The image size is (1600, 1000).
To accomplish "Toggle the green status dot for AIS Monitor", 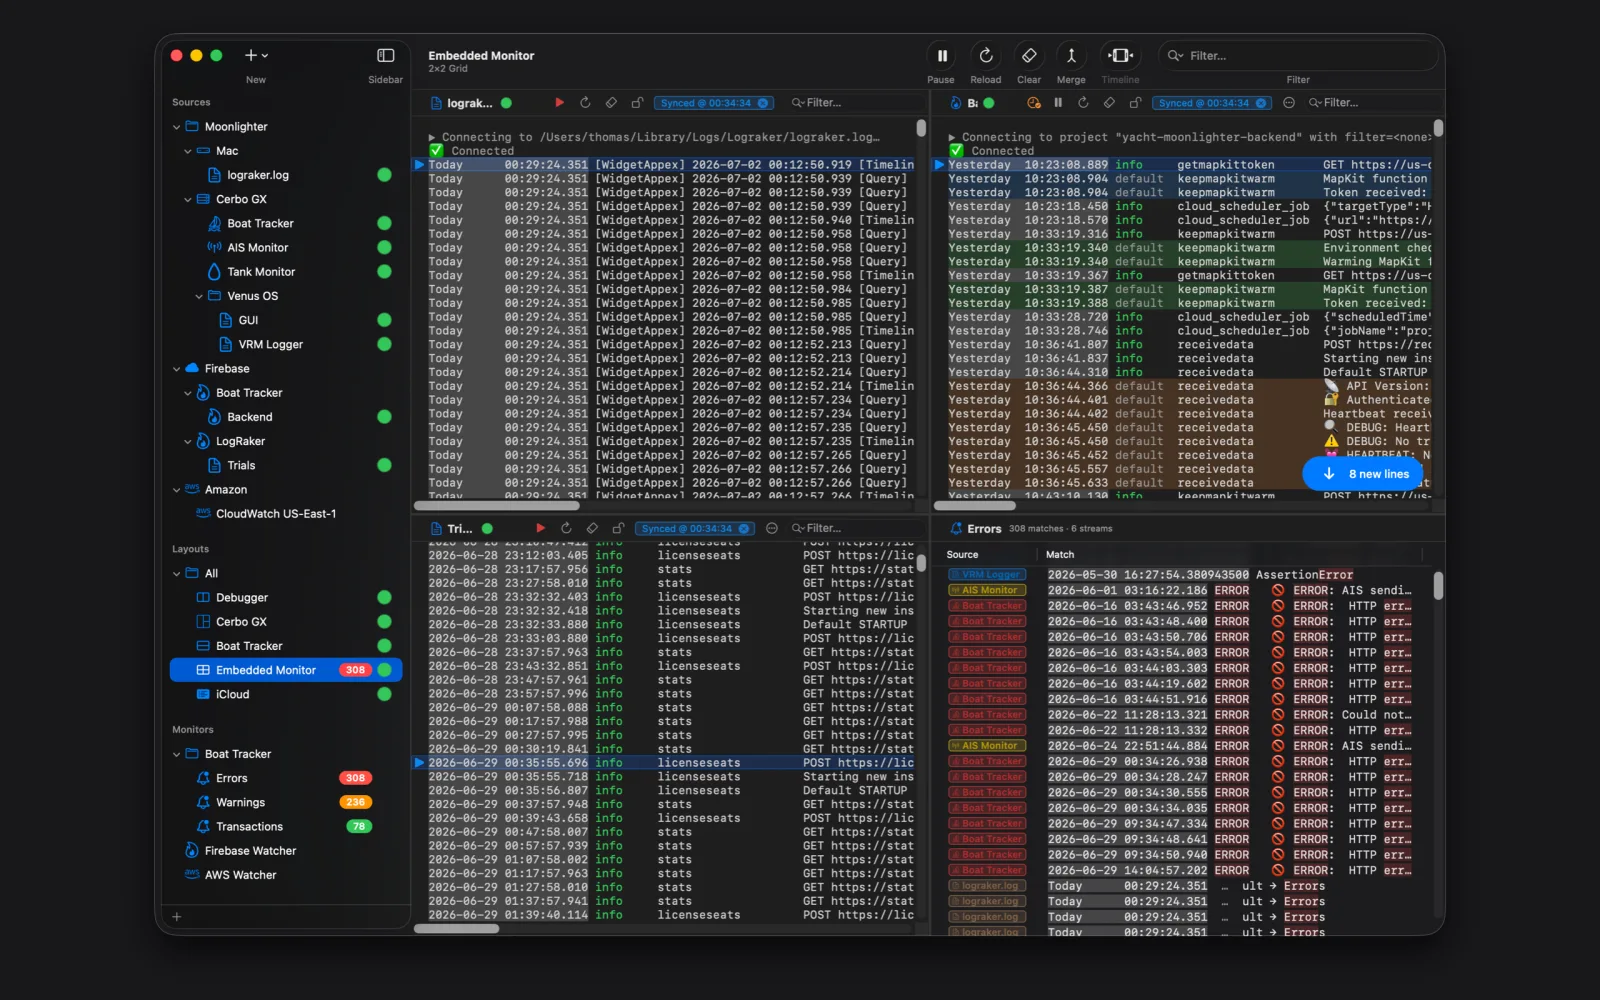I will [384, 248].
